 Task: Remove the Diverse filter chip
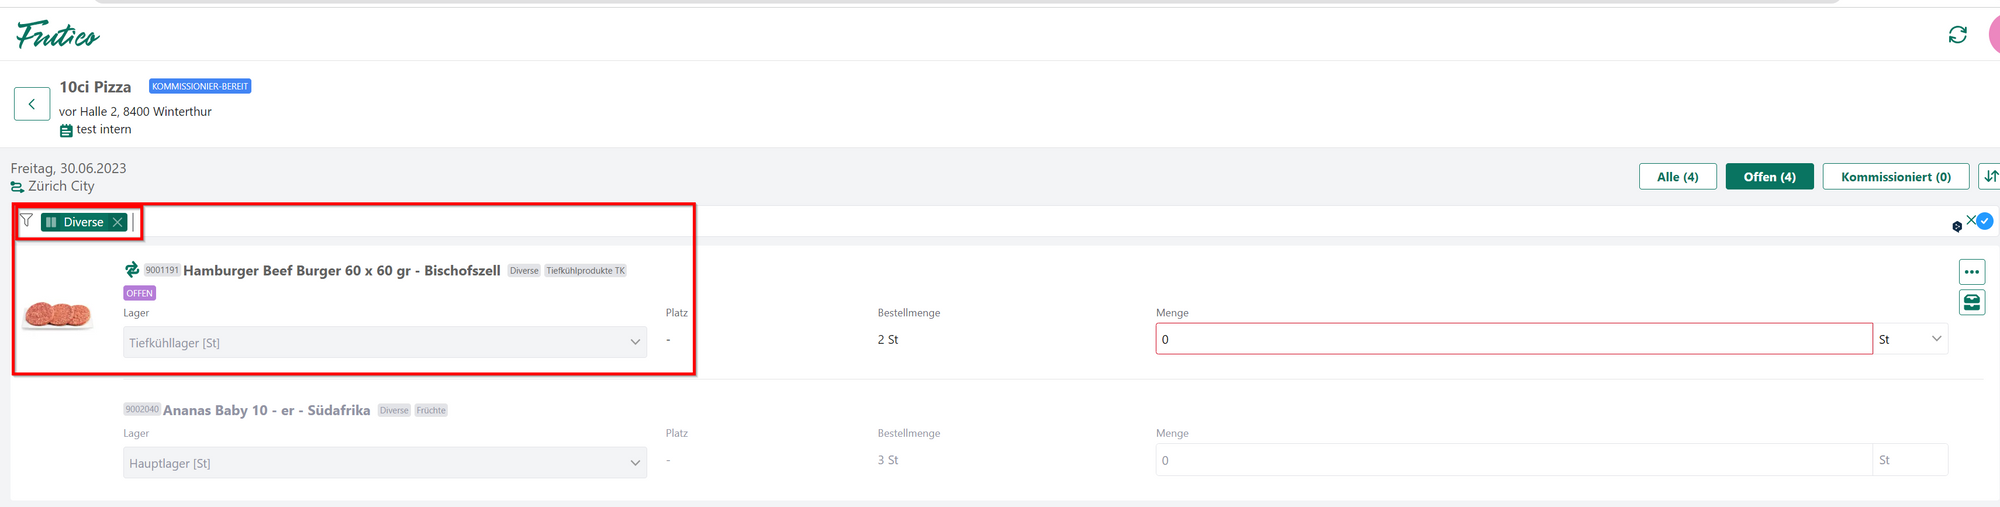point(118,222)
